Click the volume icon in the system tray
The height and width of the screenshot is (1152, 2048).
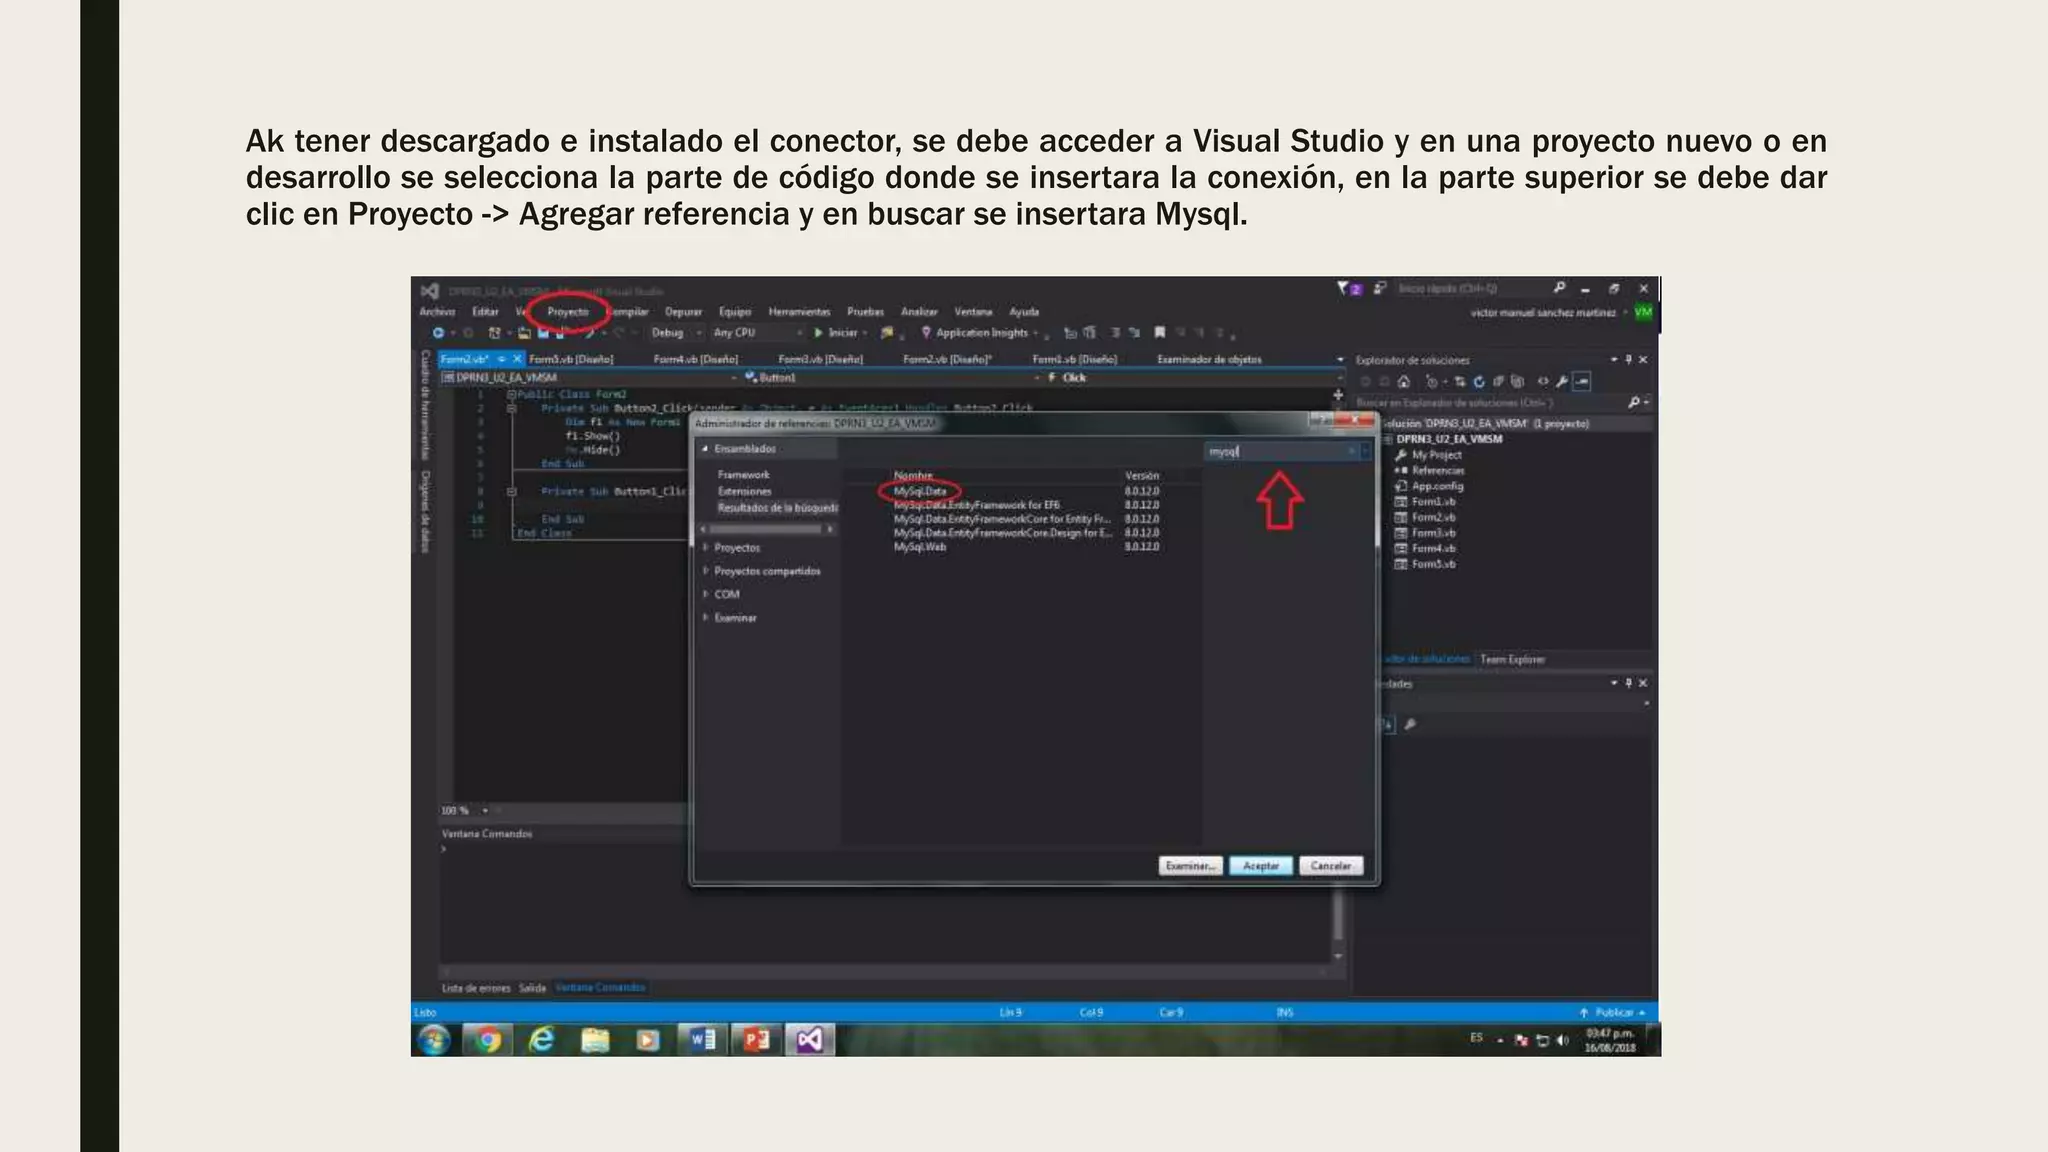point(1562,1040)
